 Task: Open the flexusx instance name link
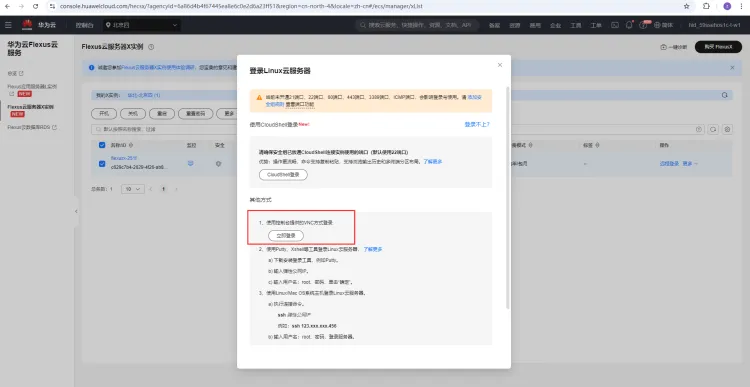(x=124, y=158)
